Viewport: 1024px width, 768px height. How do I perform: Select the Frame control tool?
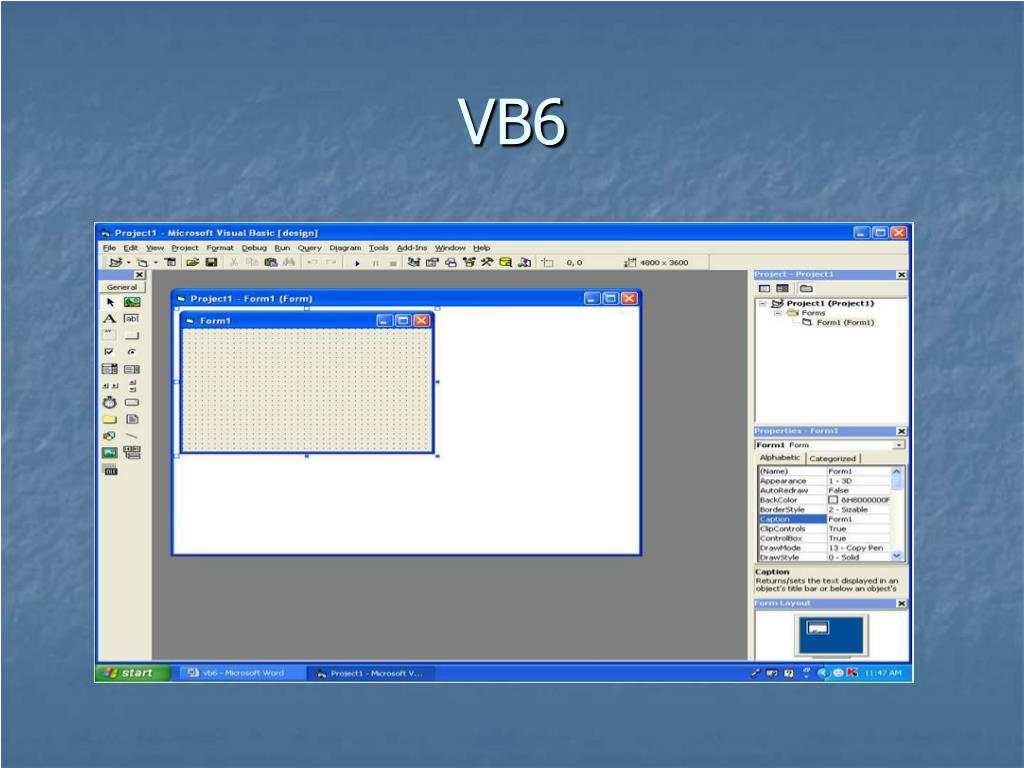[110, 336]
